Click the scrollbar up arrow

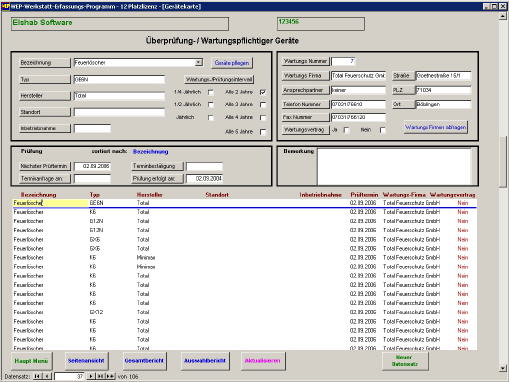(x=503, y=16)
